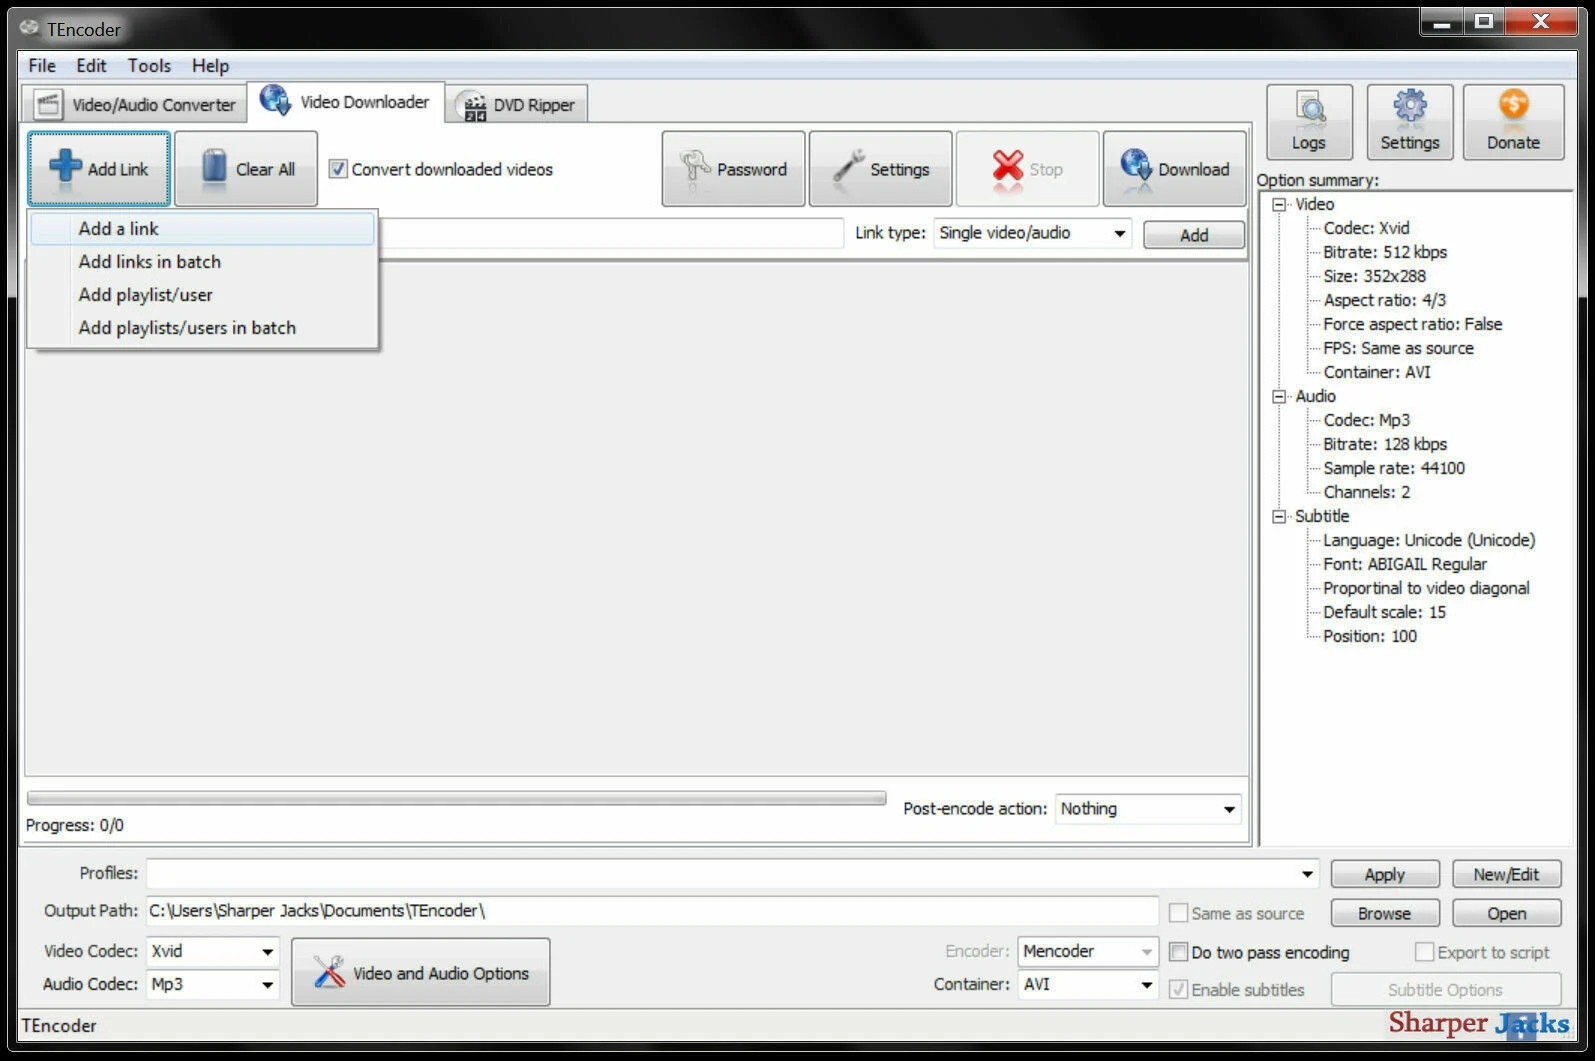Click the Clear All trash icon
The height and width of the screenshot is (1061, 1595).
tap(214, 168)
